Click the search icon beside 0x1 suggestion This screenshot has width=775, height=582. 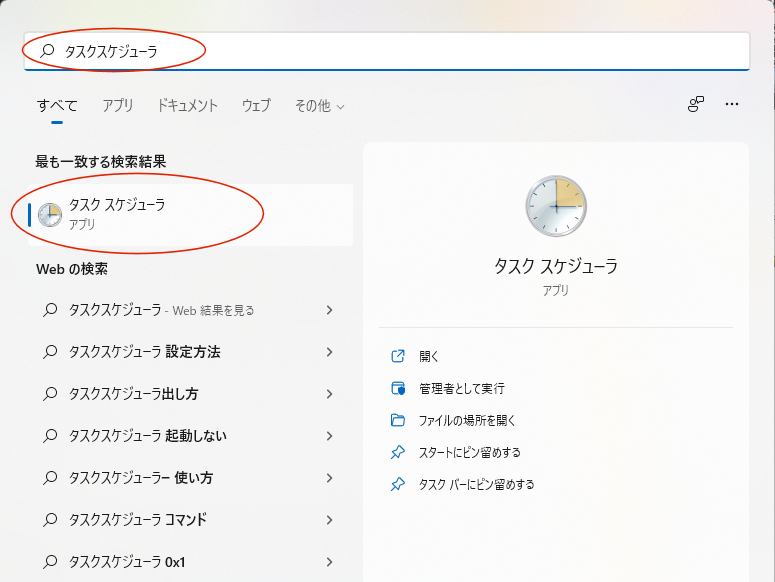50,562
